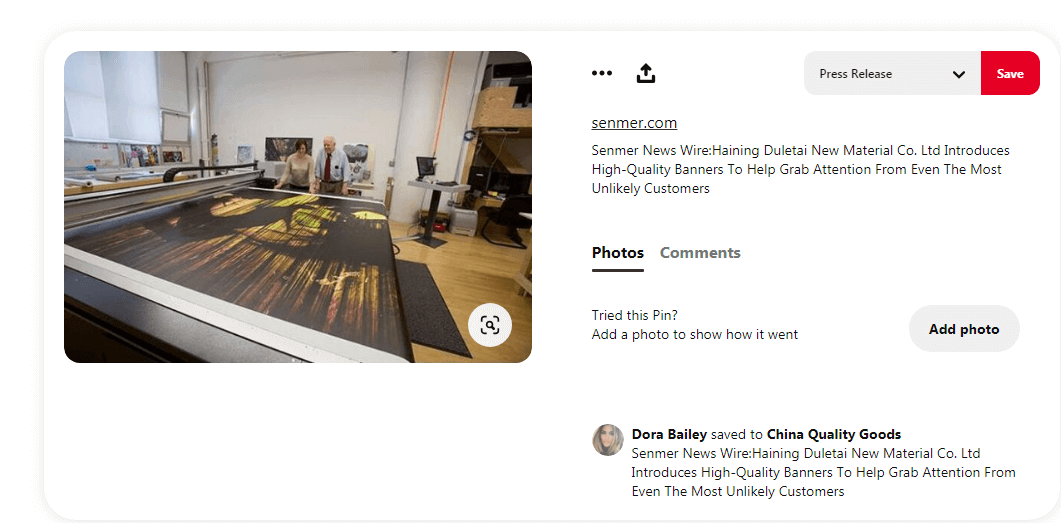The width and height of the screenshot is (1061, 523).
Task: Open the three-dot more options menu
Action: (602, 73)
